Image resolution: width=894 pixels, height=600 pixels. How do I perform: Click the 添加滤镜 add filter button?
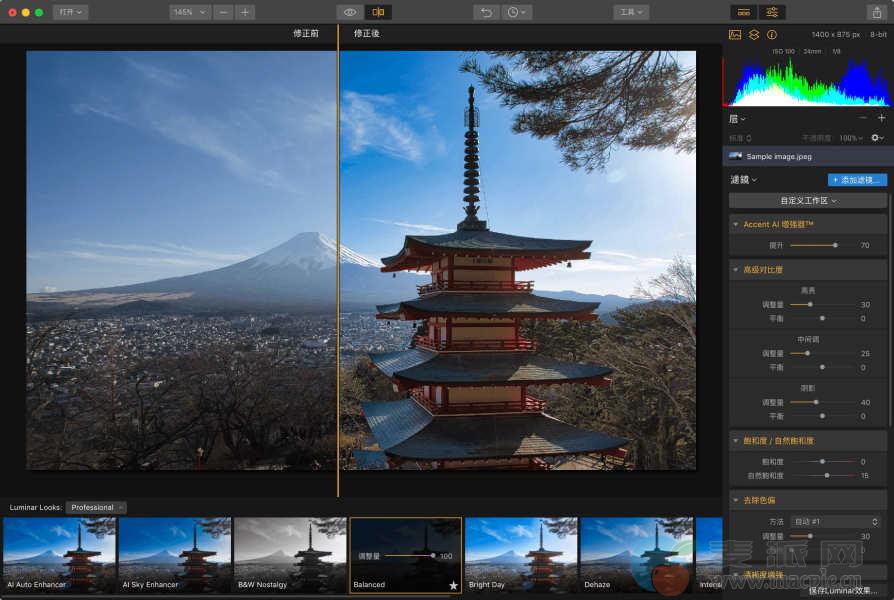(857, 180)
